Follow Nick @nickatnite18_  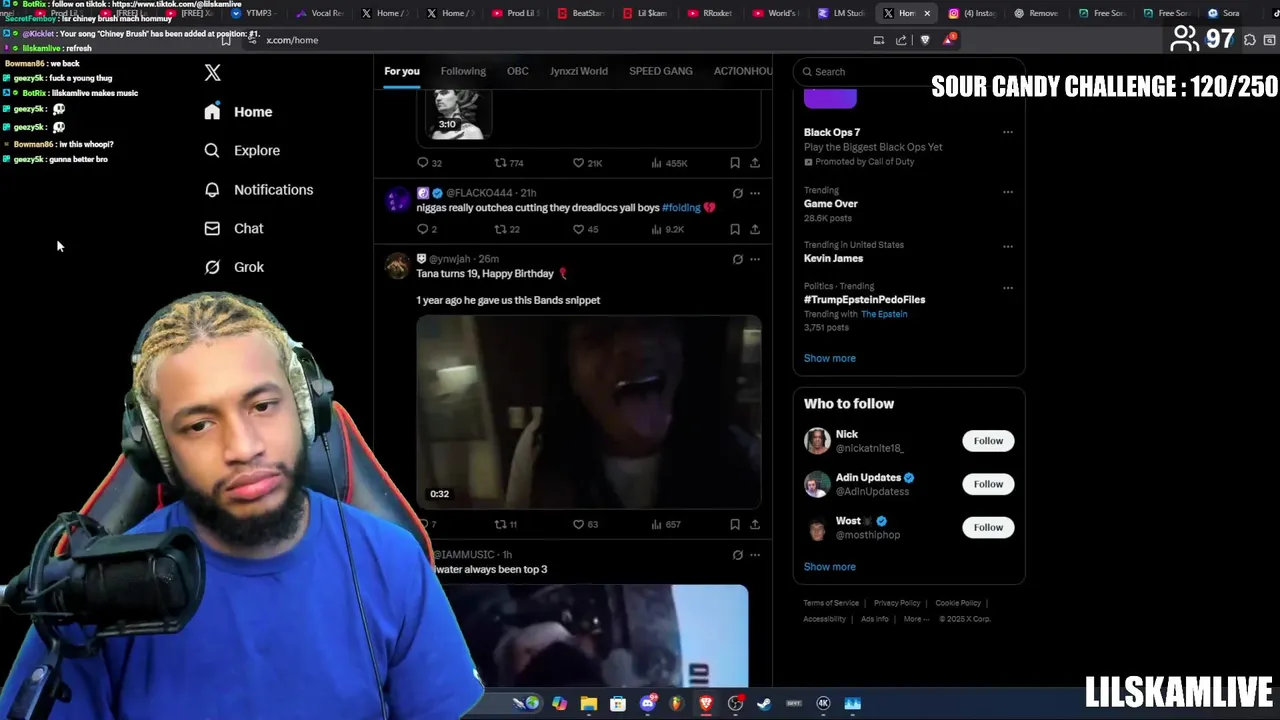[988, 441]
